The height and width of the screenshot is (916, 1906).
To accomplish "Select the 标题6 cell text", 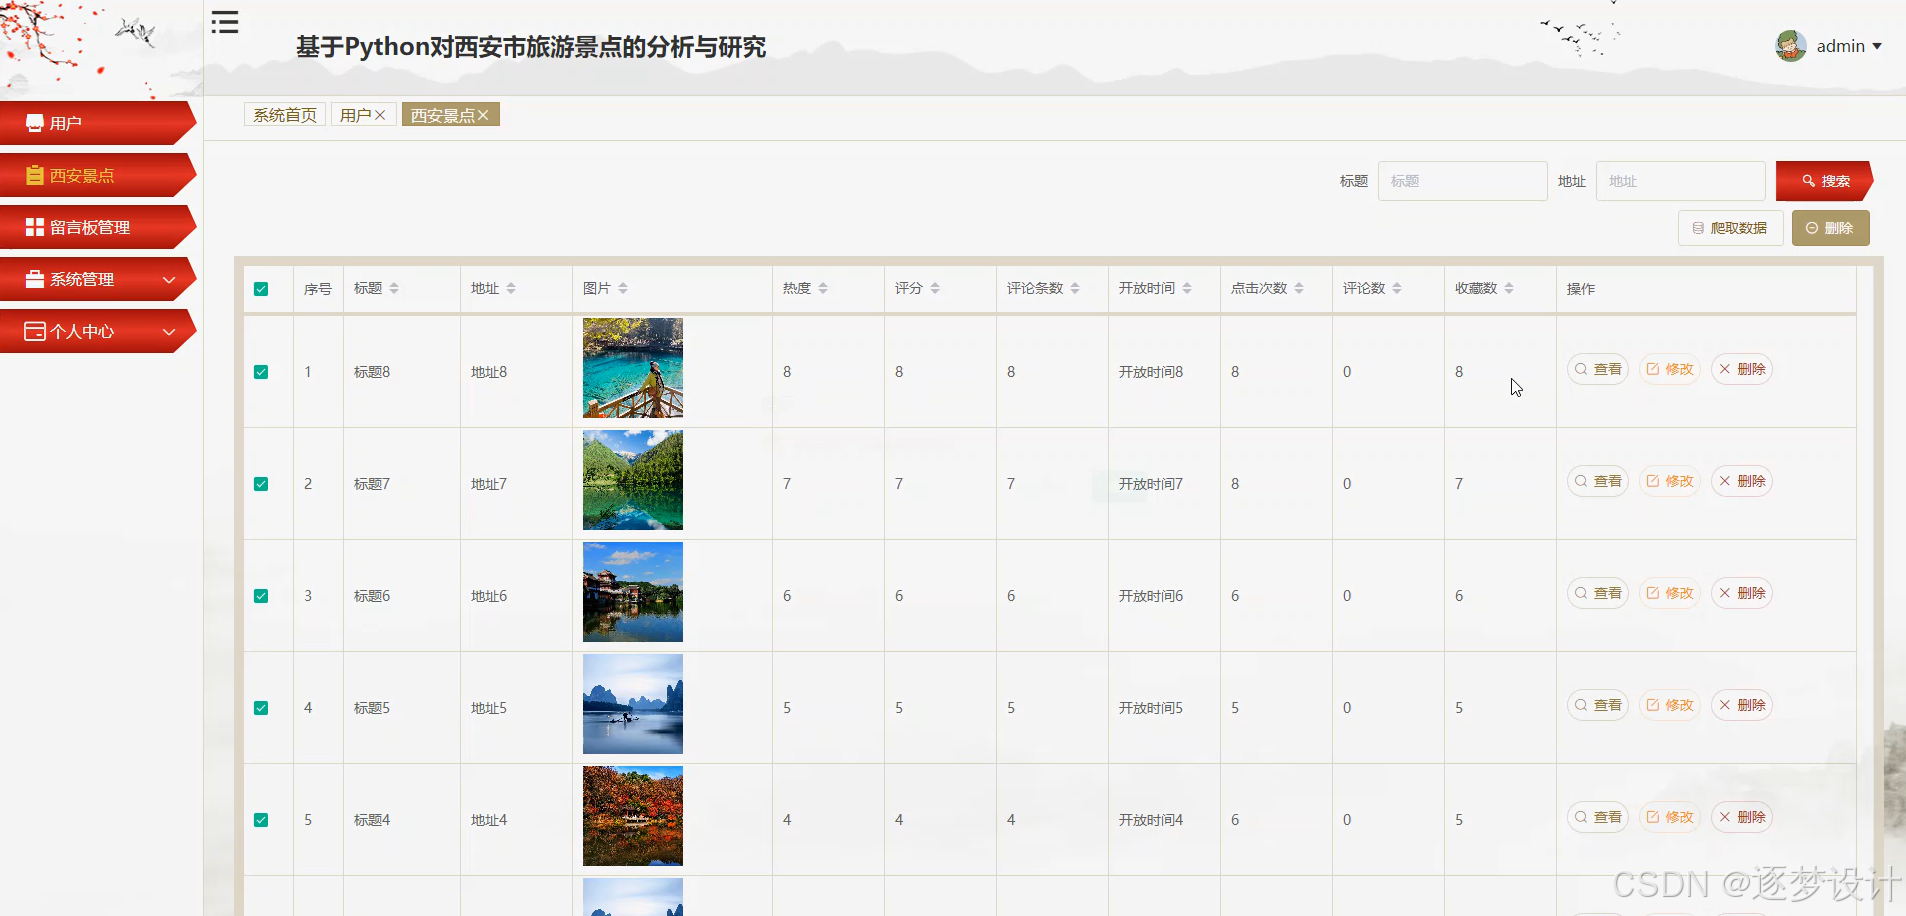I will [x=372, y=596].
